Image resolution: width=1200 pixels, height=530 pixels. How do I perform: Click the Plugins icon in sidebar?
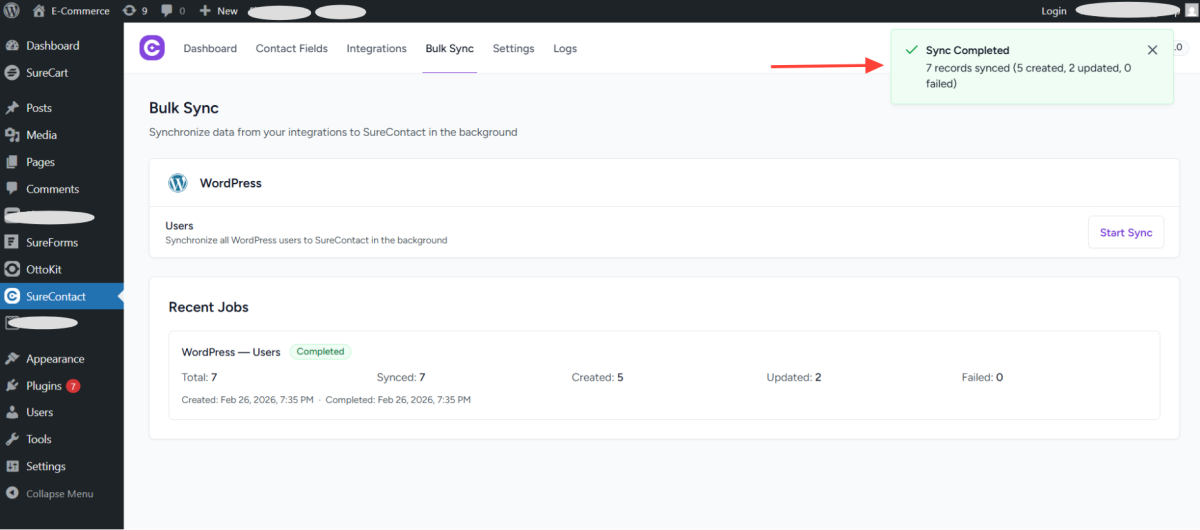[12, 386]
